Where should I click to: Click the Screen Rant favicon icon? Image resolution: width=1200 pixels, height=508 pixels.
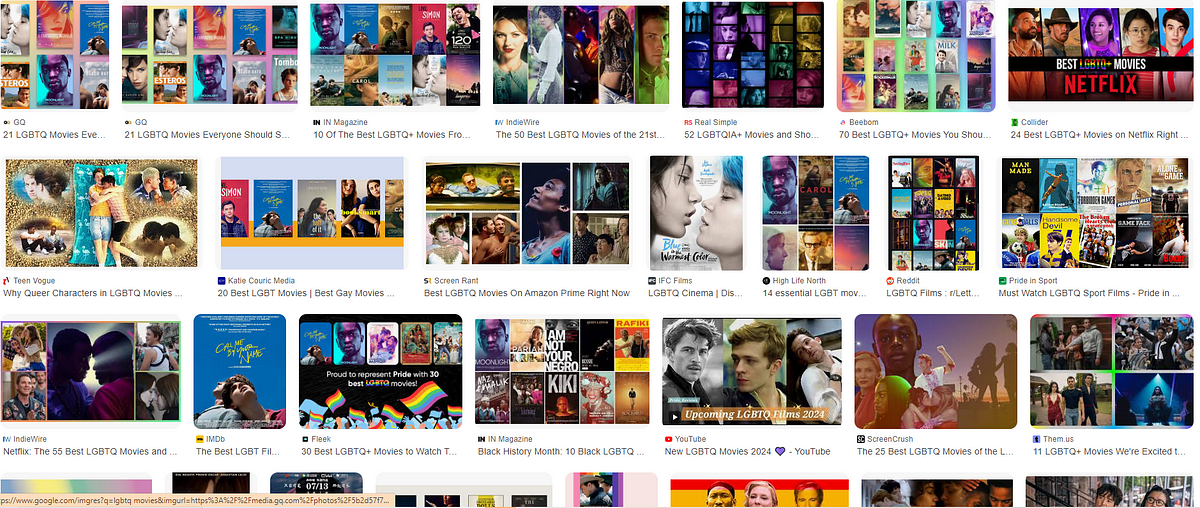tap(428, 281)
